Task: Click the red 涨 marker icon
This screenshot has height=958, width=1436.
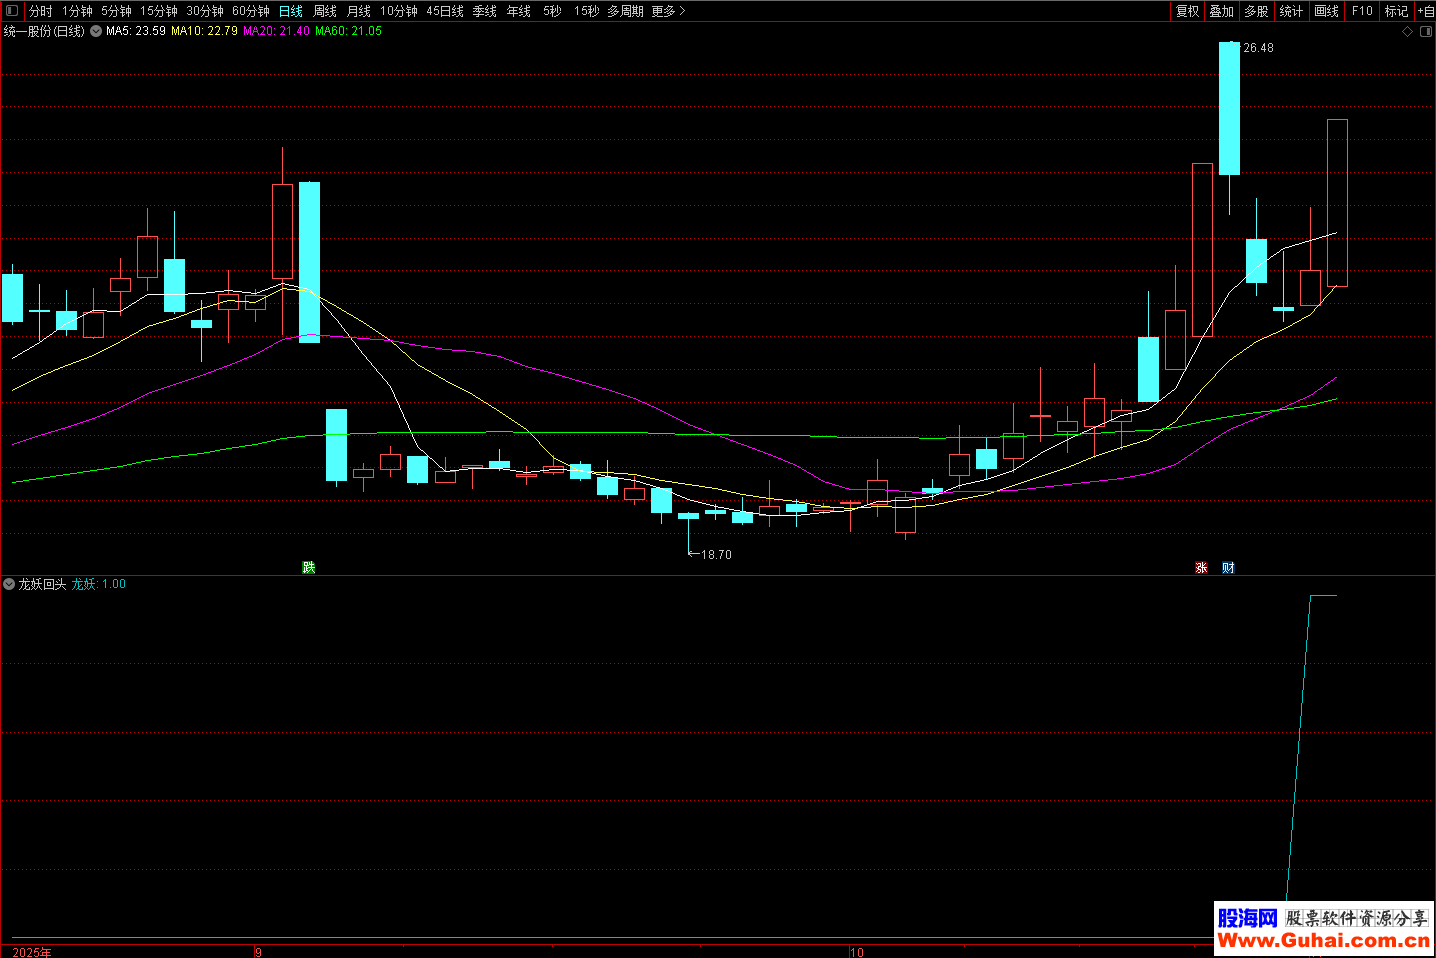Action: click(x=1201, y=568)
